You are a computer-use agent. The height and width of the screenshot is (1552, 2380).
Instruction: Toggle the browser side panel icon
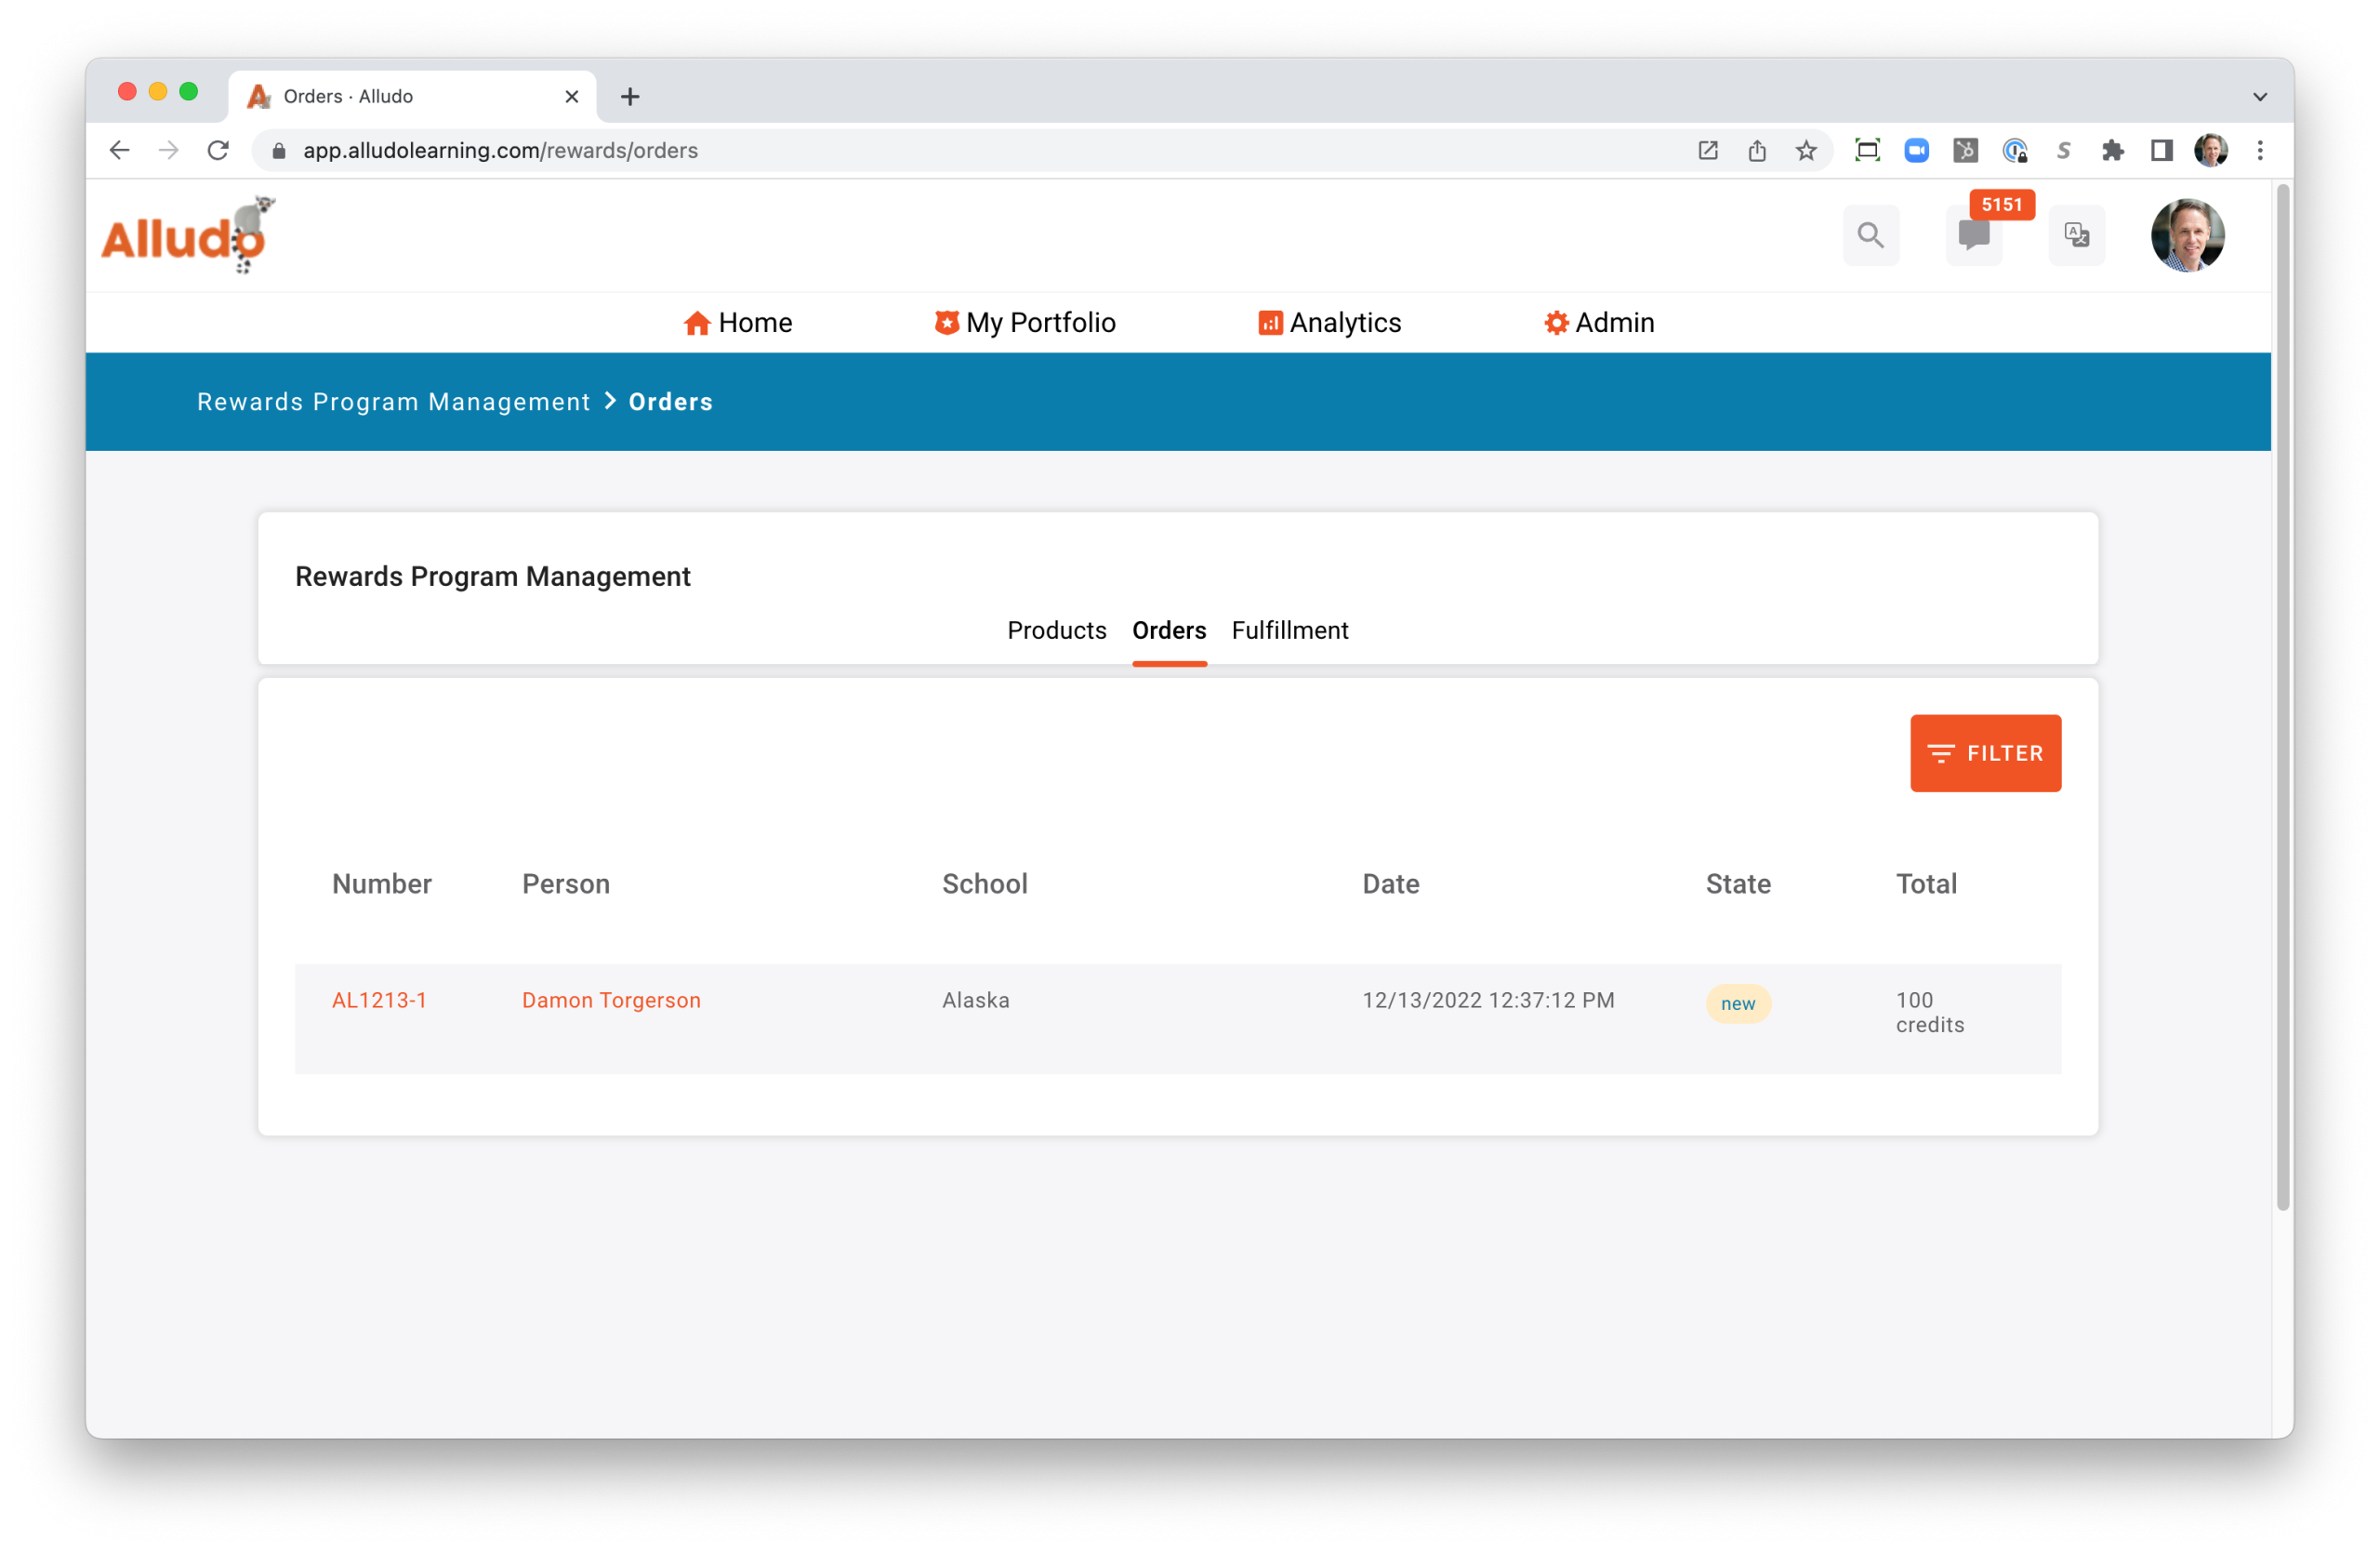pos(2161,150)
